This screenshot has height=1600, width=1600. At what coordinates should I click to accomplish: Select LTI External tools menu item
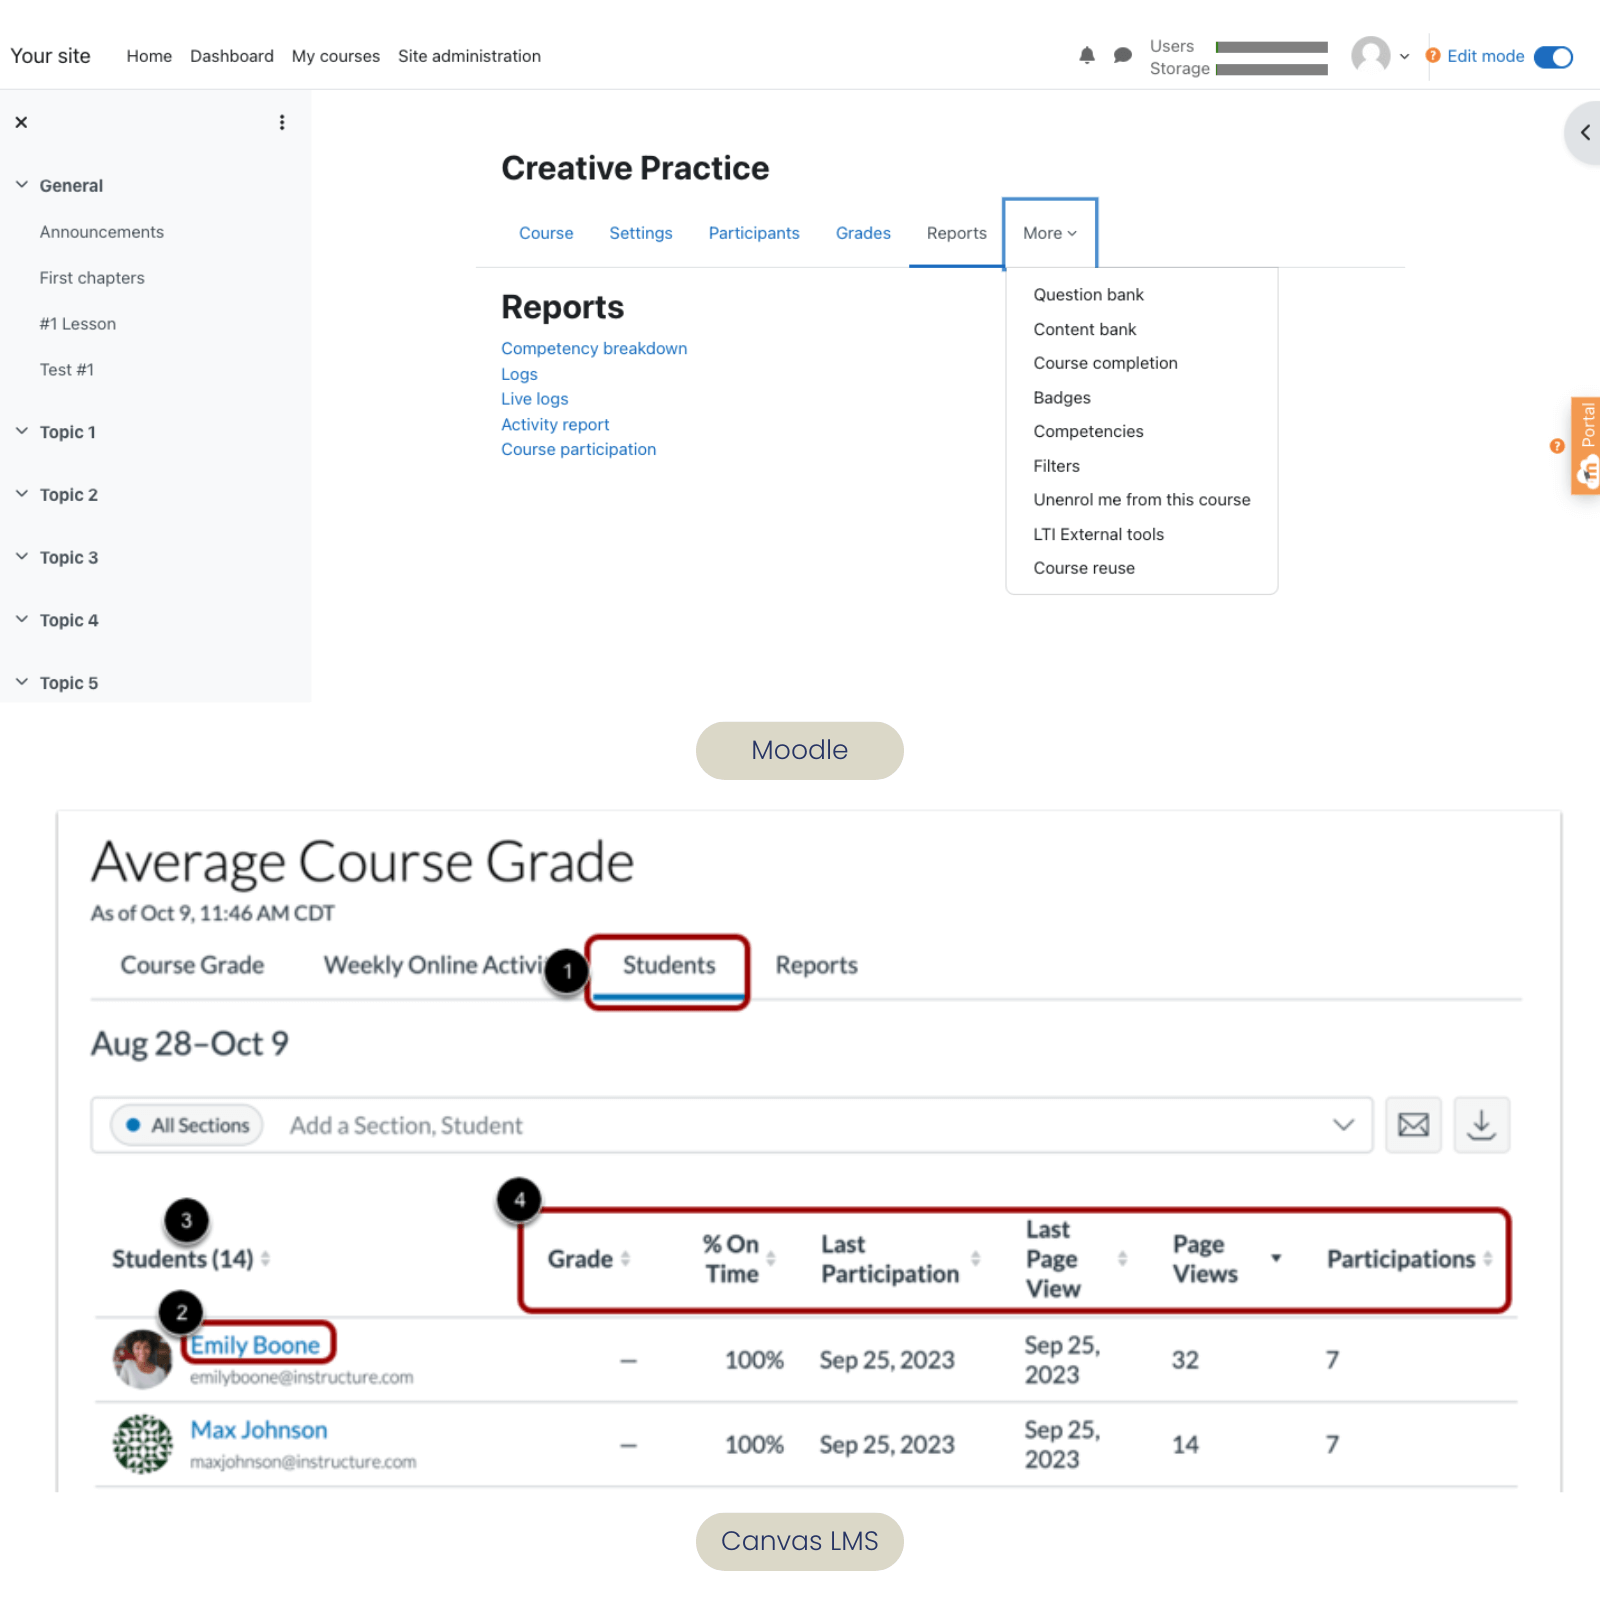tap(1098, 534)
